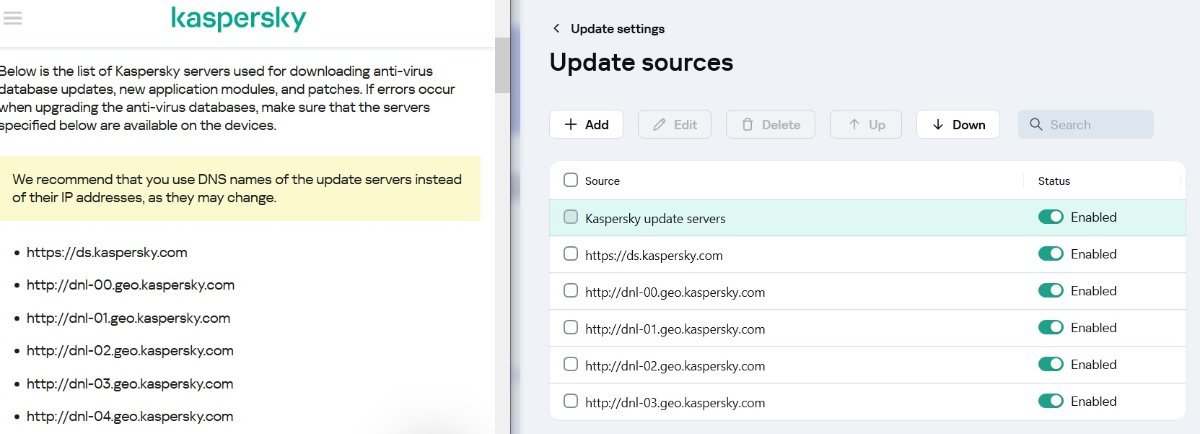1200x434 pixels.
Task: Tick the select-all checkbox in the Source header
Action: point(571,180)
